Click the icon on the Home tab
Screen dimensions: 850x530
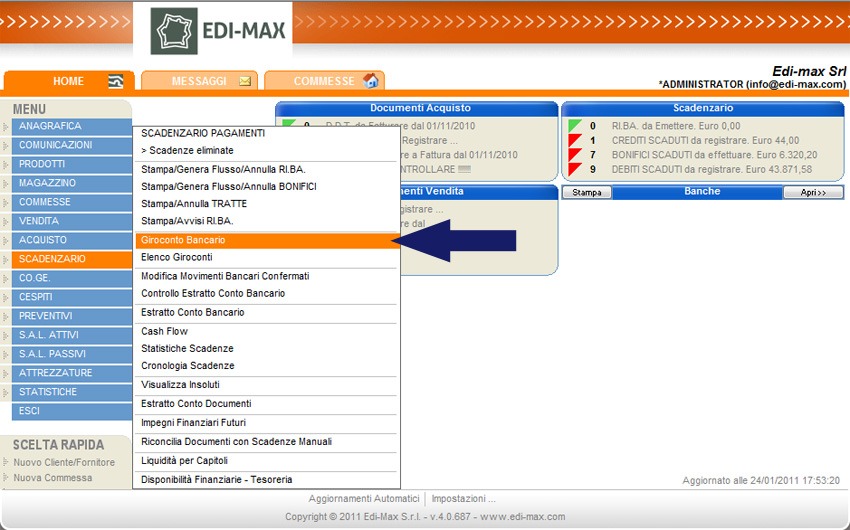click(x=116, y=81)
